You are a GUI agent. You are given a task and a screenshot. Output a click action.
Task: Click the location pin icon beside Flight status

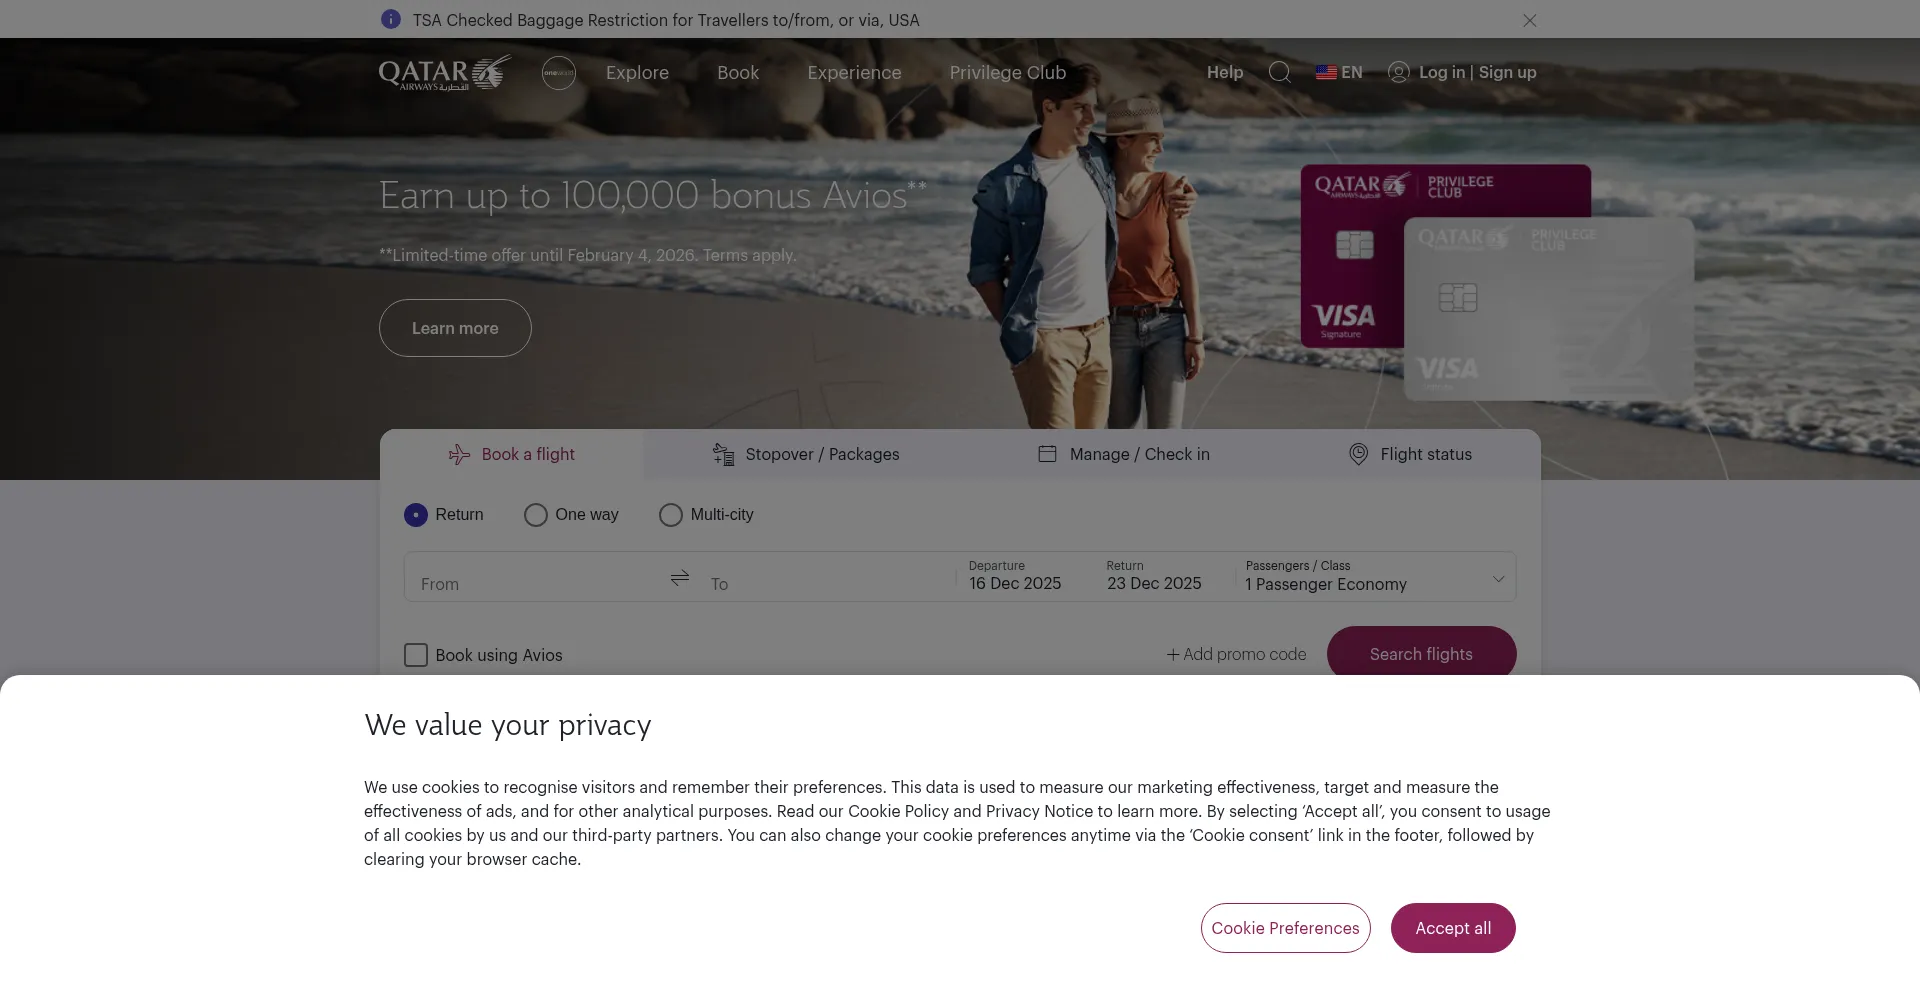(x=1358, y=454)
